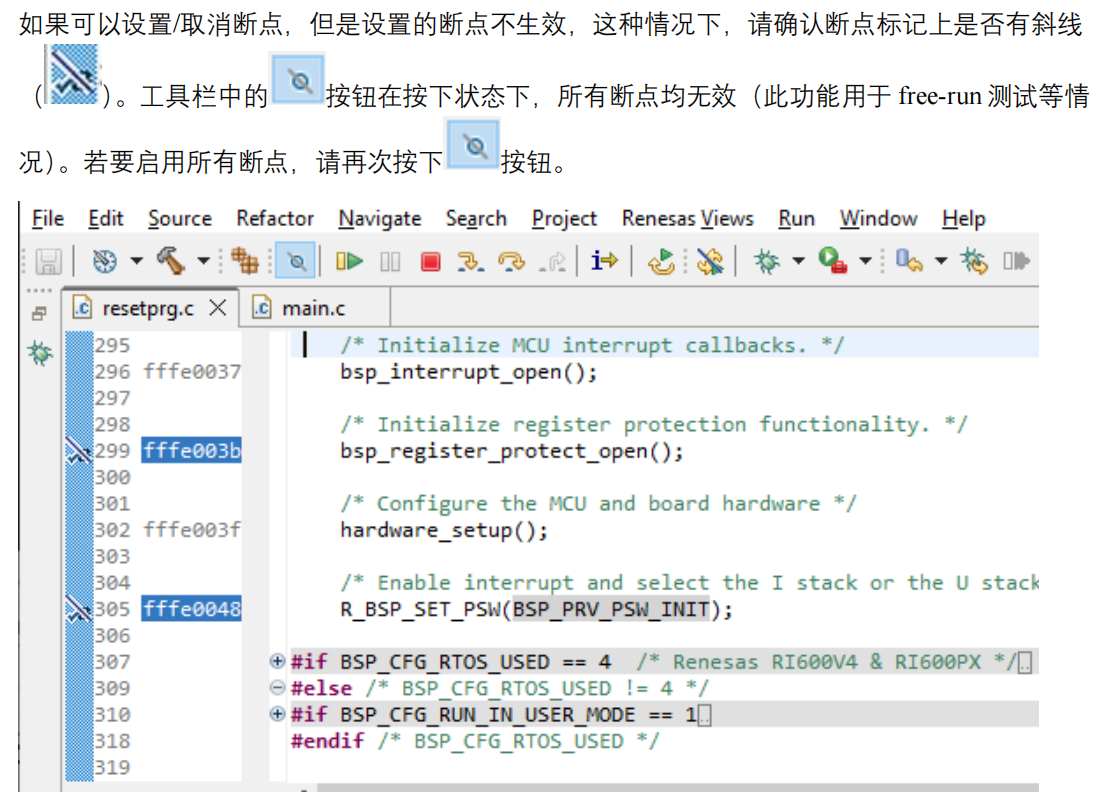The height and width of the screenshot is (804, 1107).
Task: Click the Save disk icon in toolbar
Action: [x=48, y=262]
